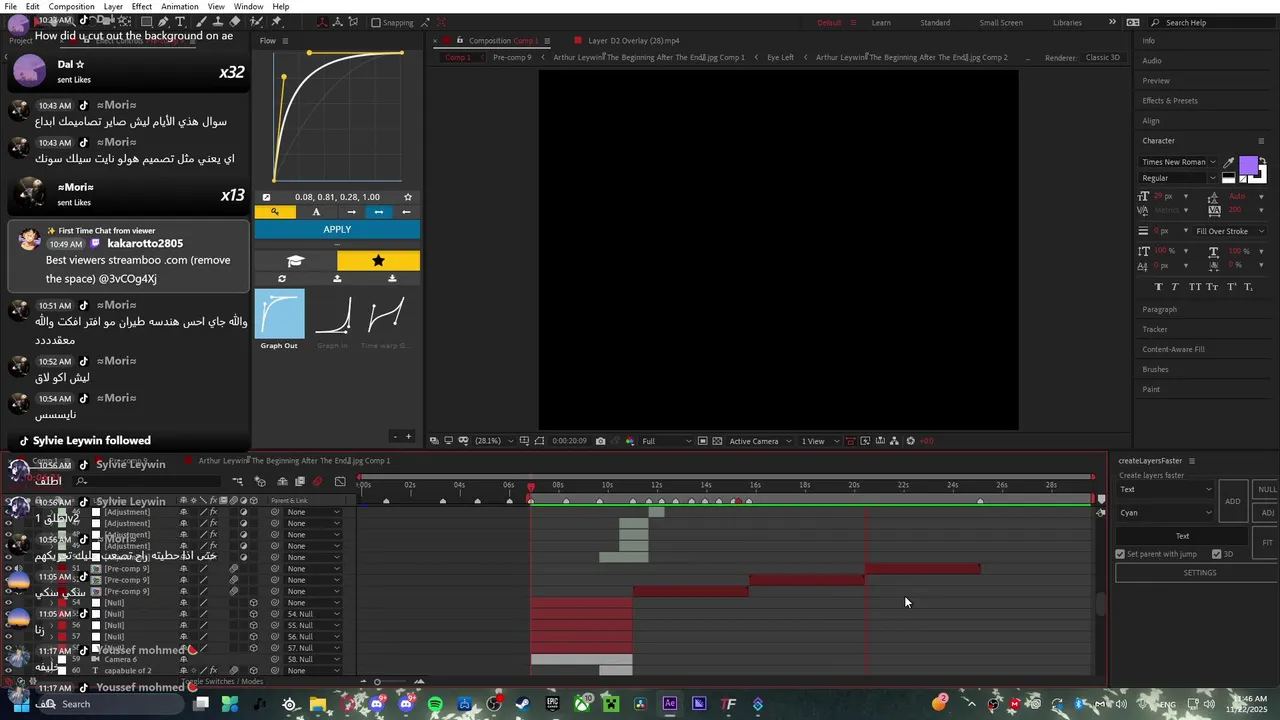This screenshot has height=720, width=1280.
Task: Select the double-arrow ease direction button
Action: tap(378, 212)
